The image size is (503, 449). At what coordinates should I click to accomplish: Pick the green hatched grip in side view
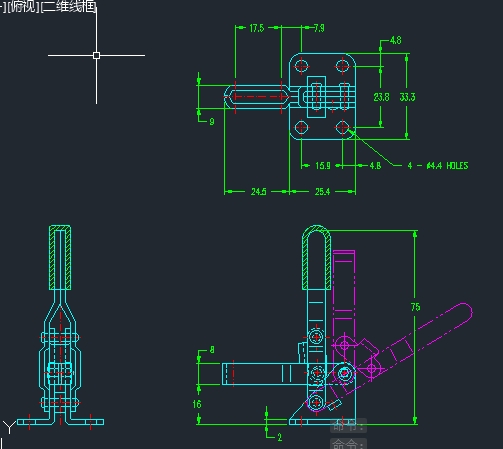[60, 258]
